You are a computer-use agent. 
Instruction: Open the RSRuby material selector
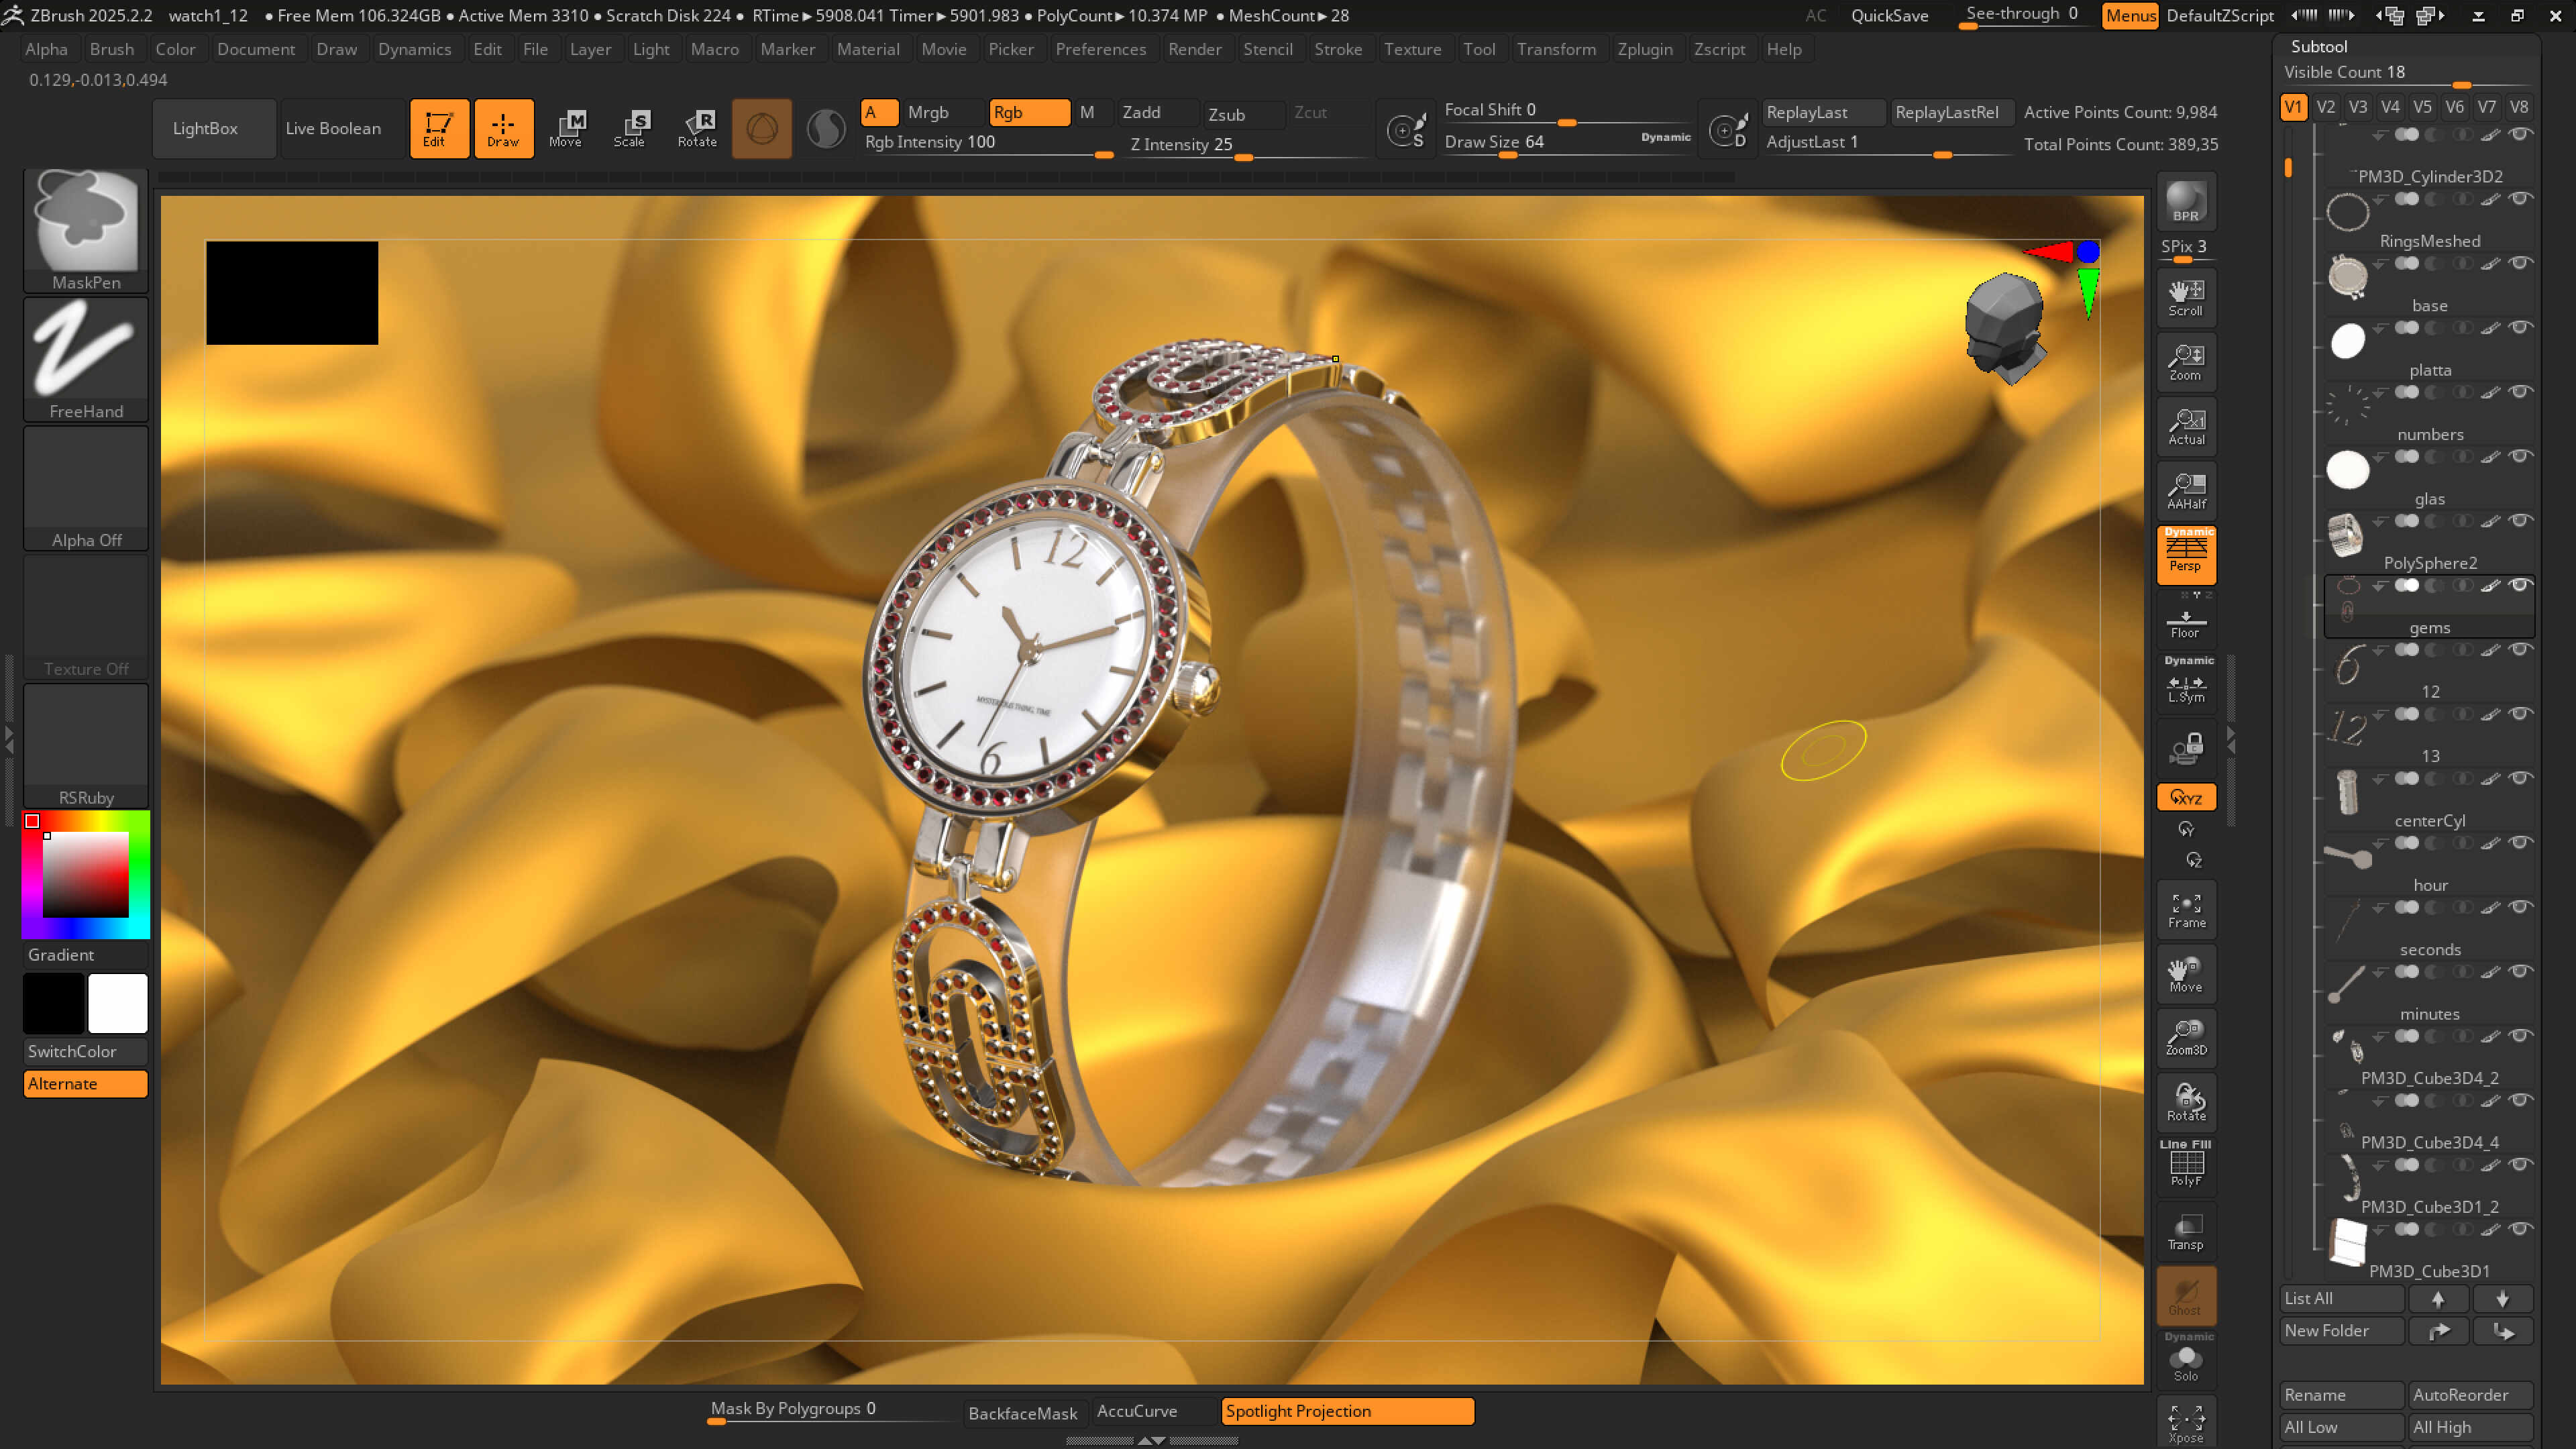coord(86,745)
